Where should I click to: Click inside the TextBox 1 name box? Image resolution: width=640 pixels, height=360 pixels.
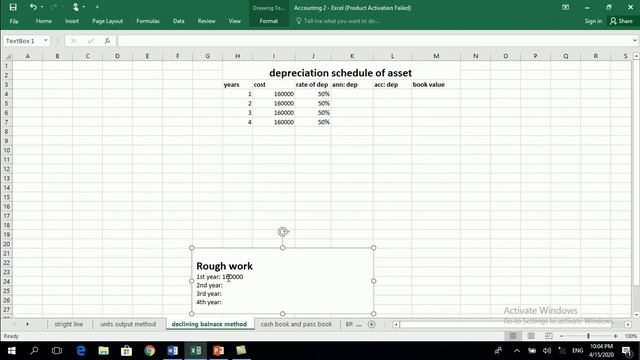[22, 41]
